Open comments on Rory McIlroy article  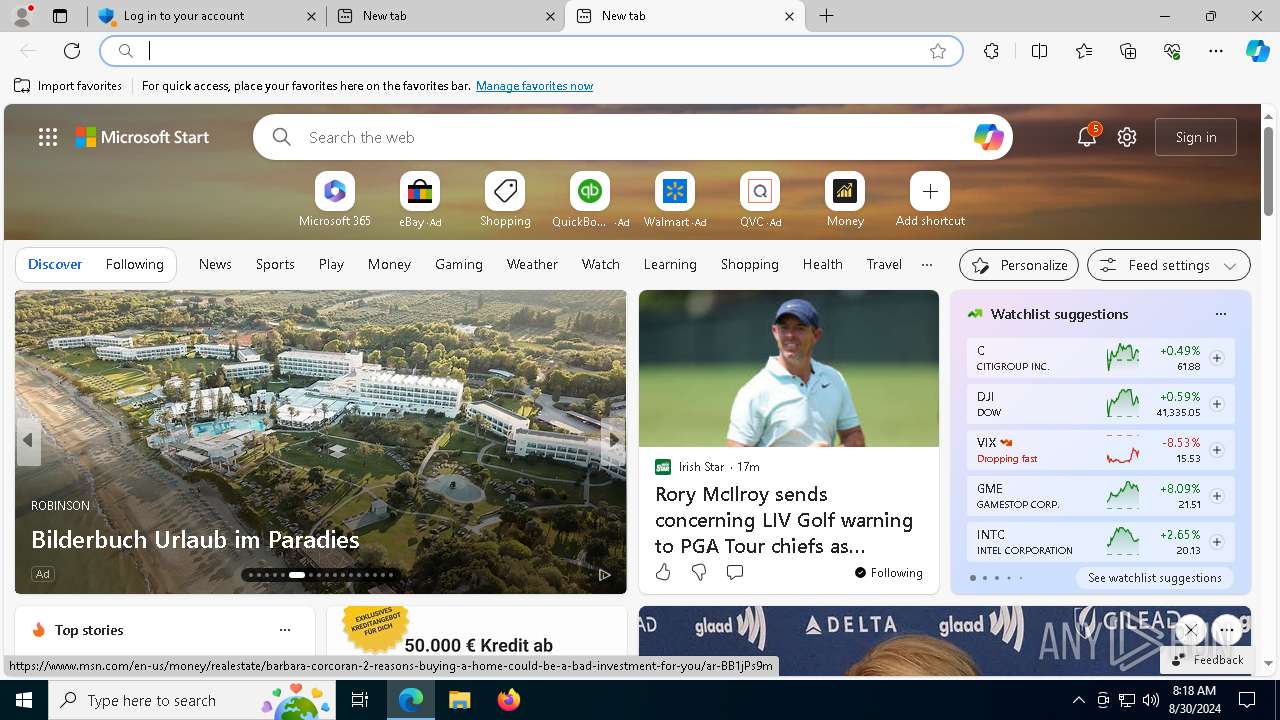coord(735,572)
